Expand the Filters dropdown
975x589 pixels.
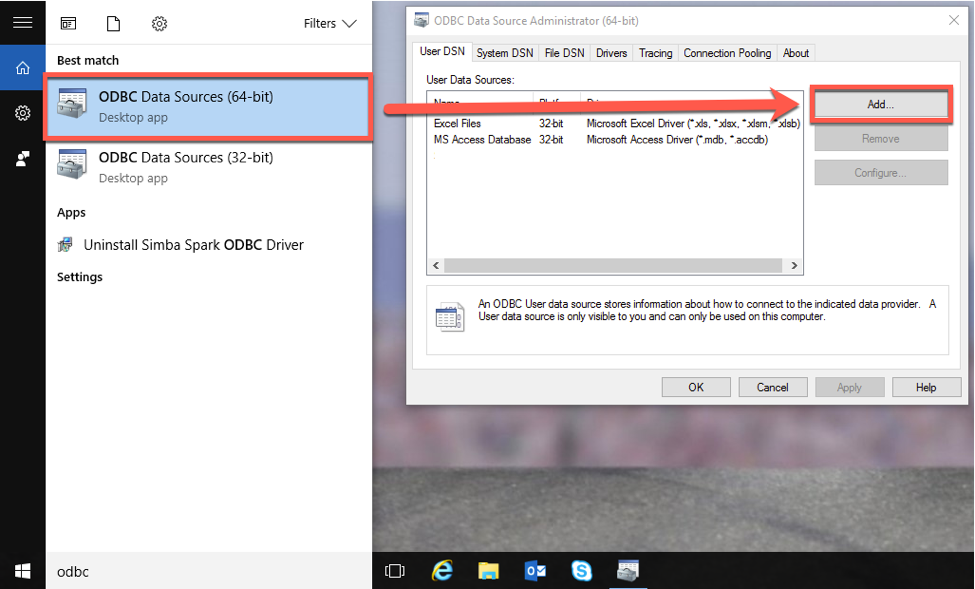click(x=330, y=23)
